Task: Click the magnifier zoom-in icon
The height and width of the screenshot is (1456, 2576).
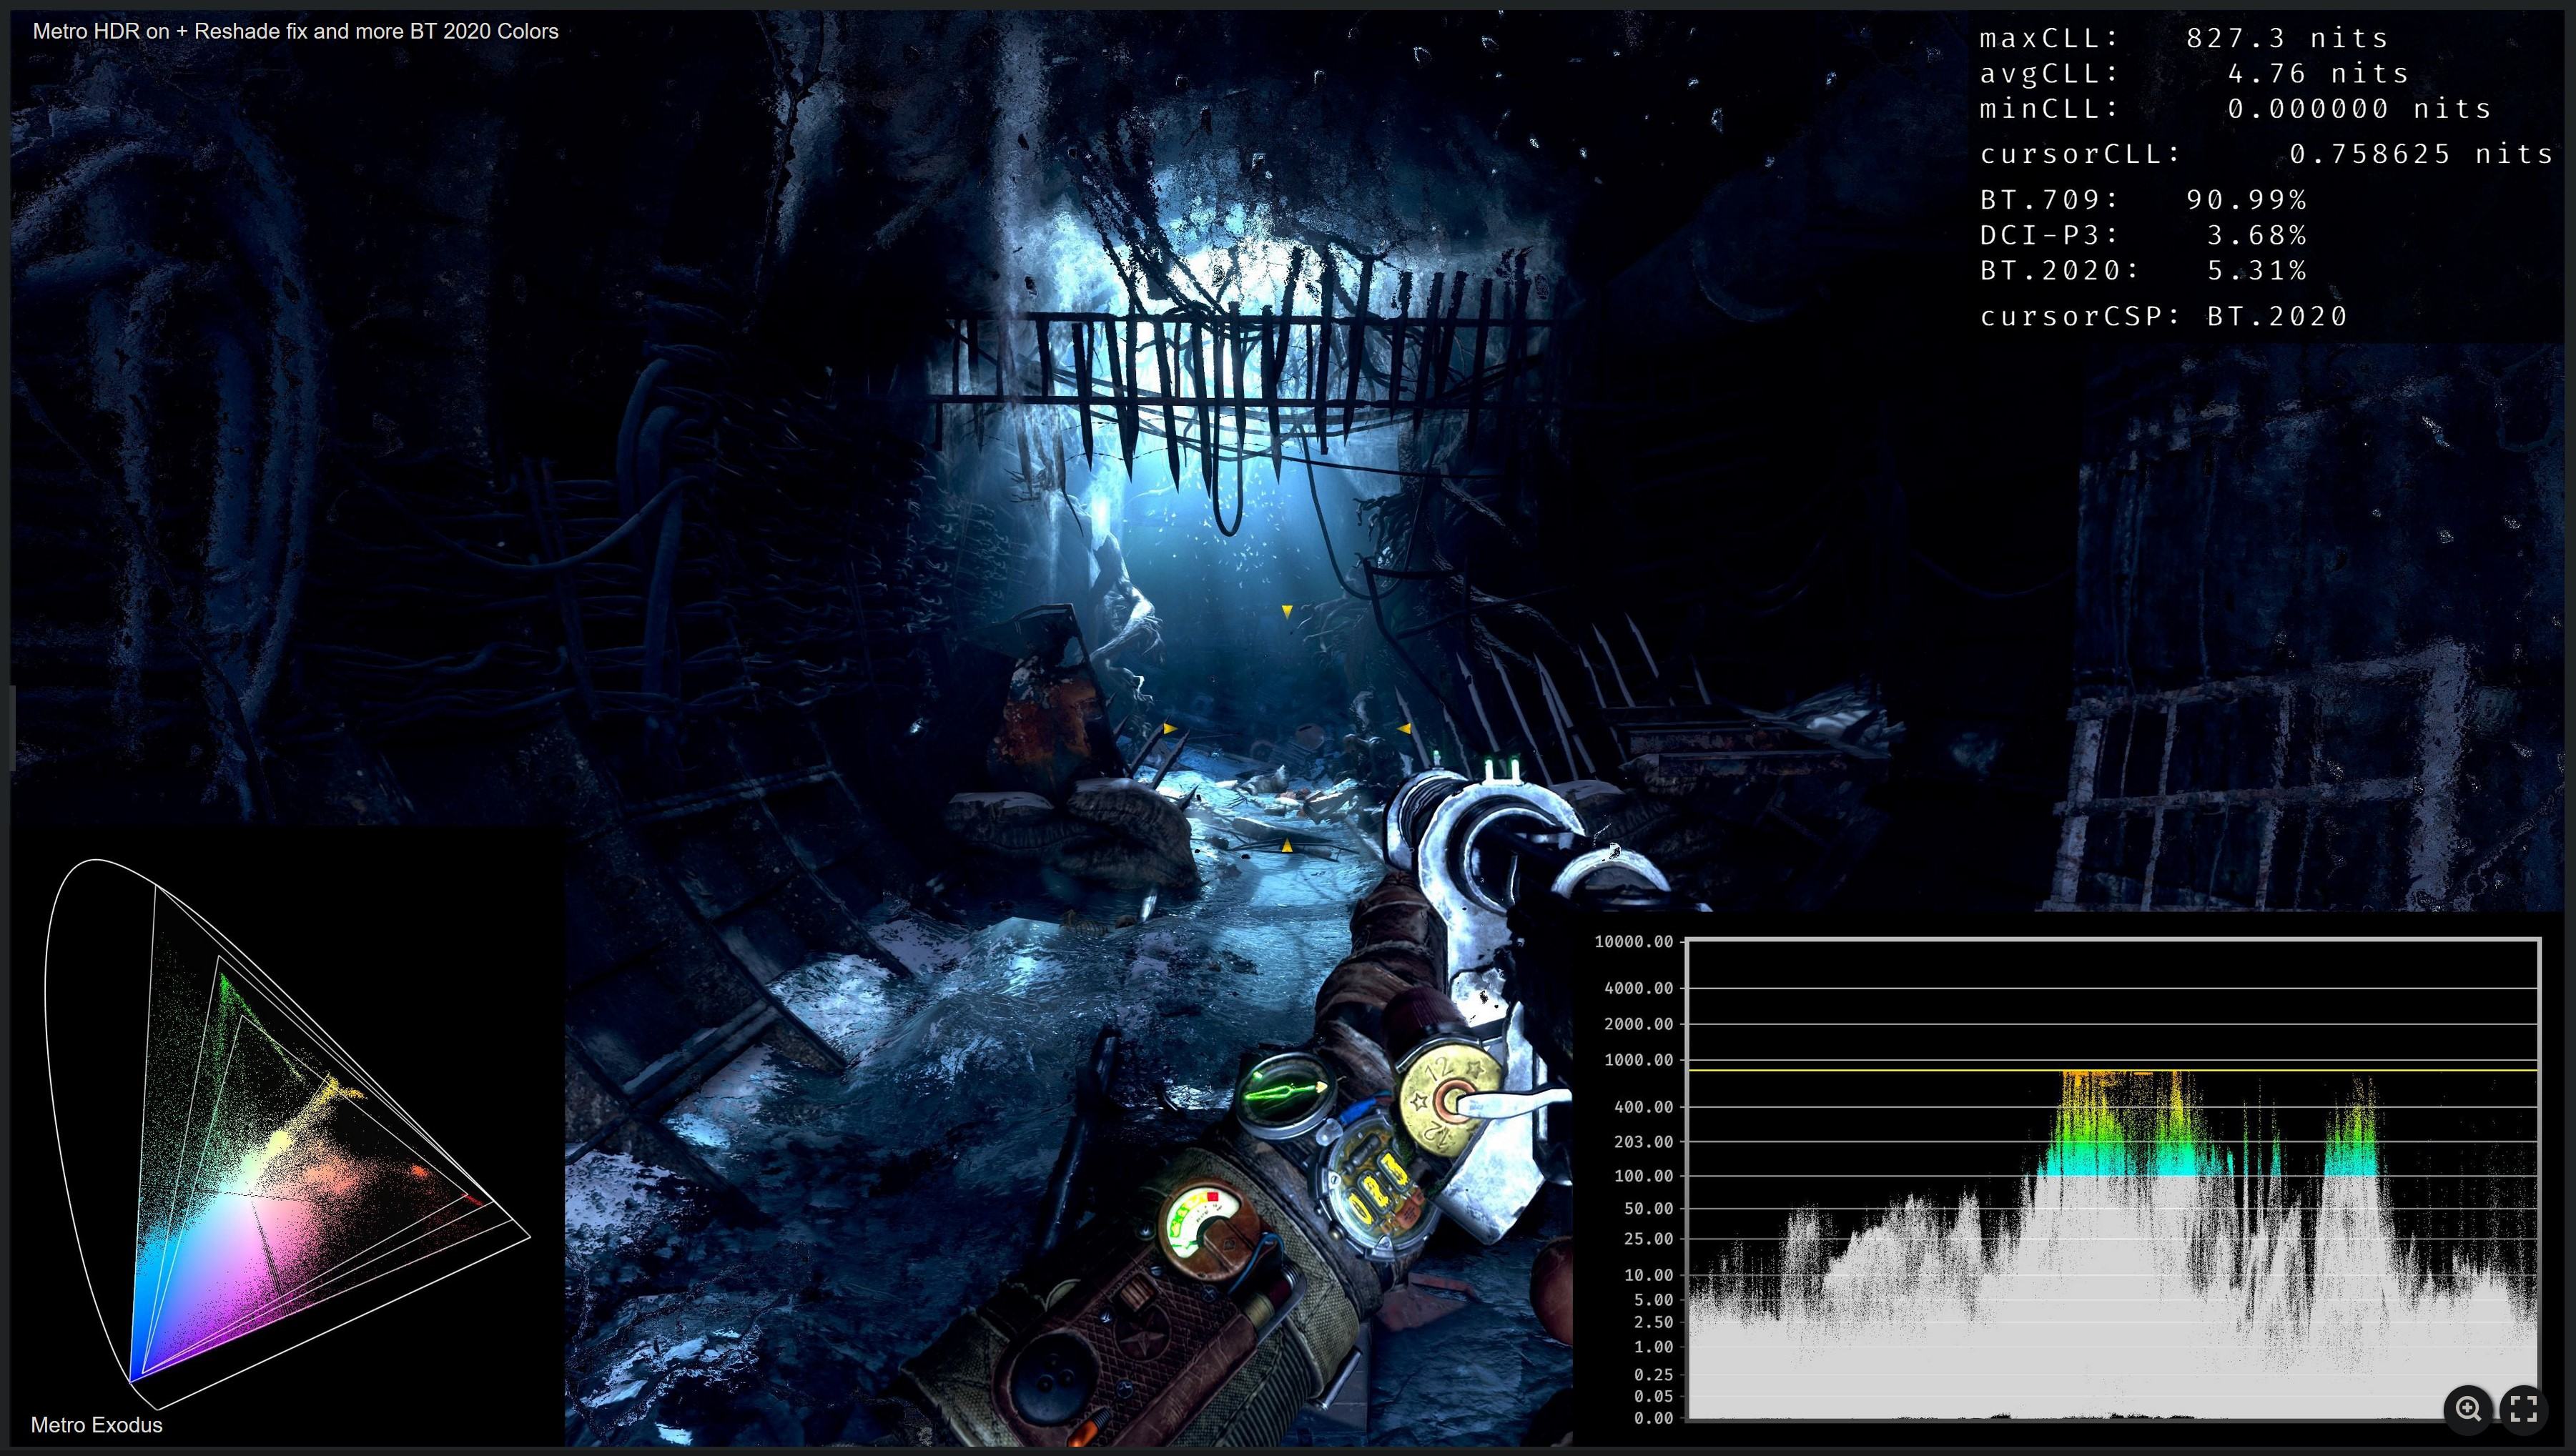Action: click(x=2468, y=1409)
